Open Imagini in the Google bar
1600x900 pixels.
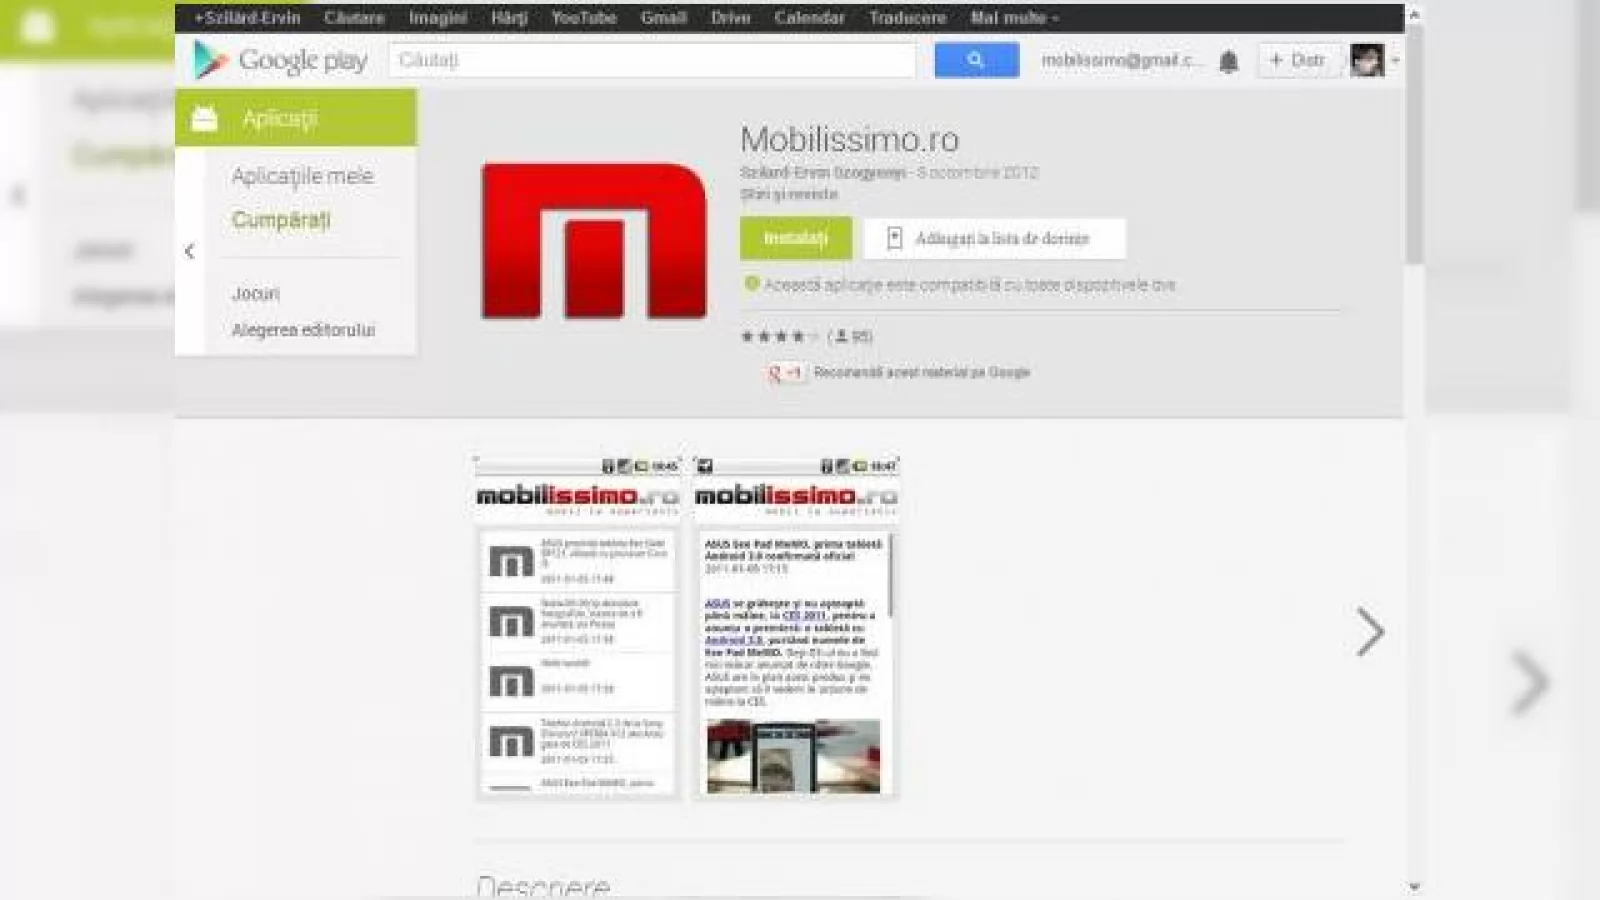(438, 17)
